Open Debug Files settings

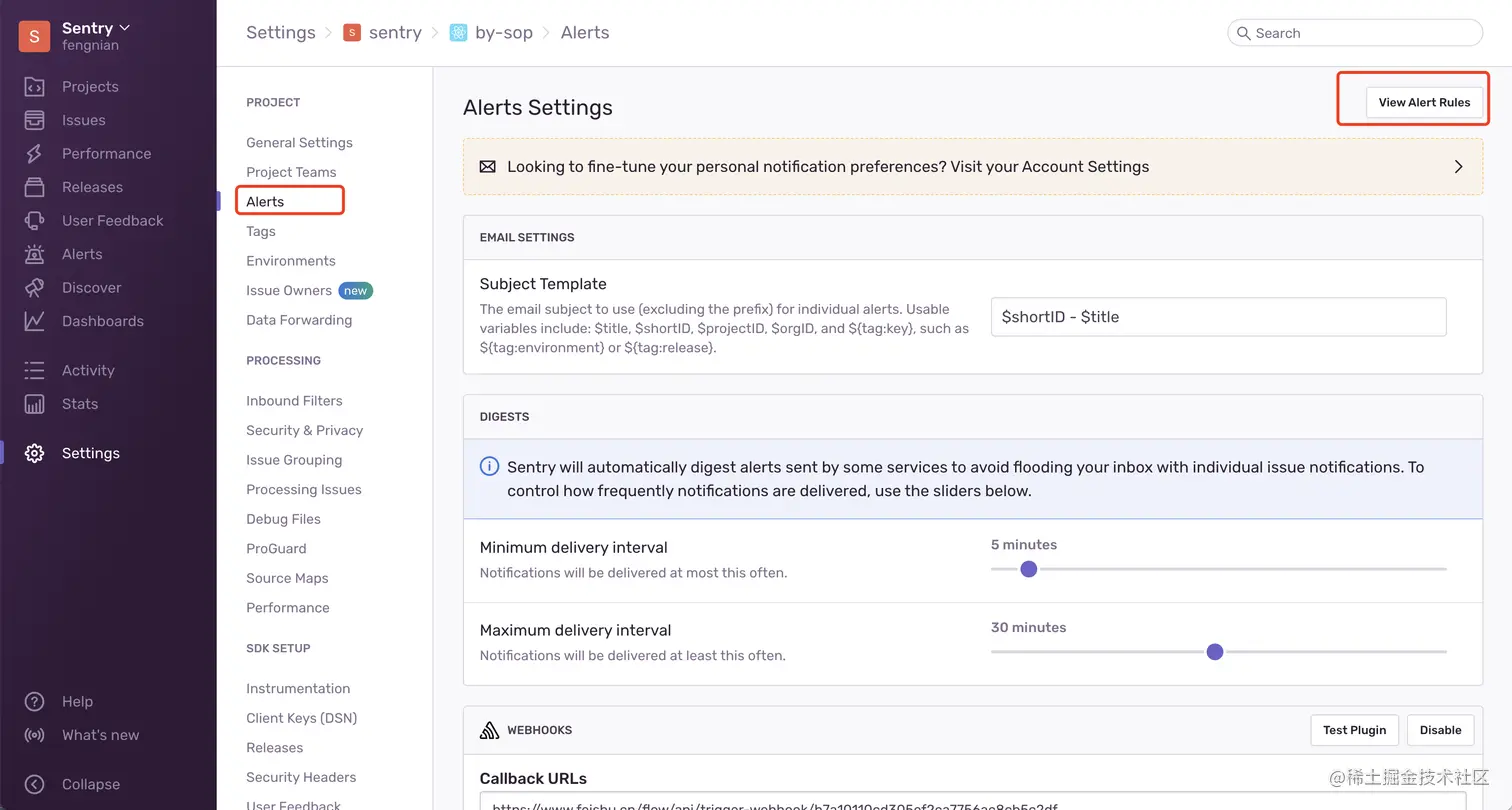(283, 519)
